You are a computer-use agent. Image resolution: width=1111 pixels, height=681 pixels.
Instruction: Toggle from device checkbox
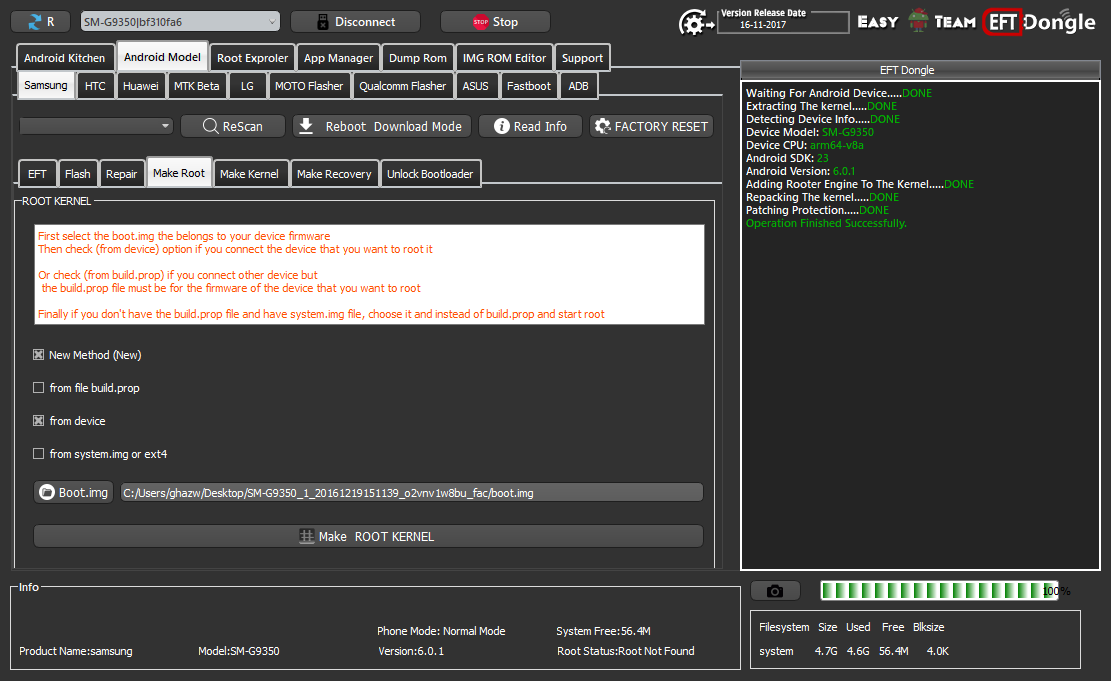[38, 421]
